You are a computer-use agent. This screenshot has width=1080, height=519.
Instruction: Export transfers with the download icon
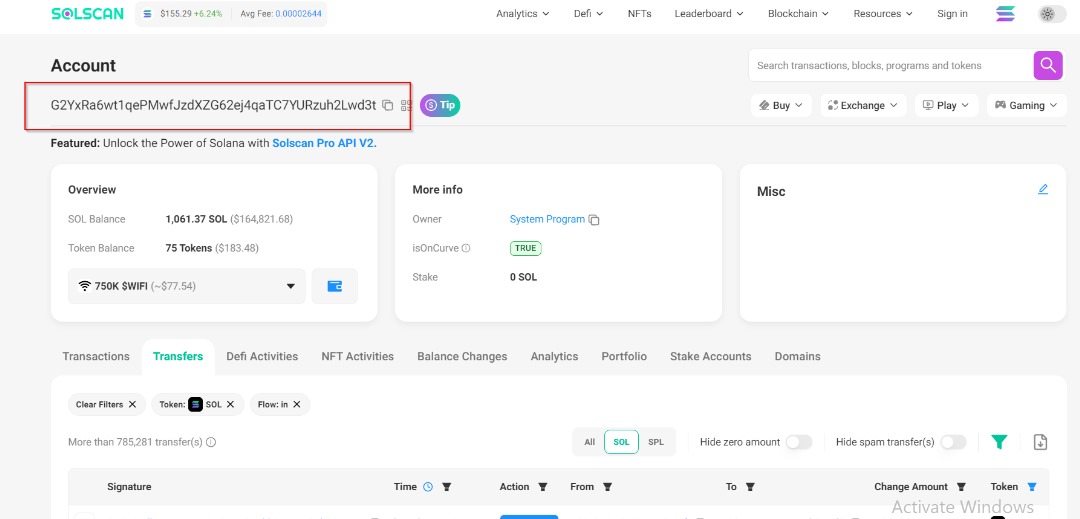[1041, 442]
